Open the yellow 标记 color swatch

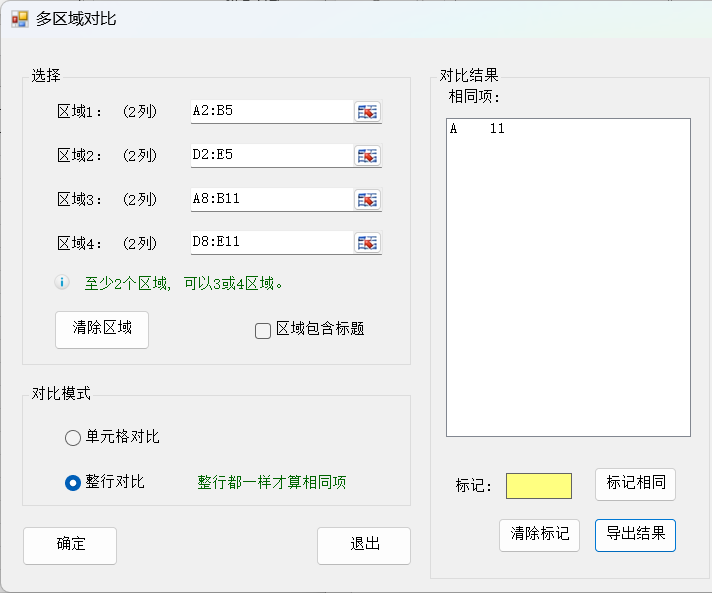tap(539, 486)
